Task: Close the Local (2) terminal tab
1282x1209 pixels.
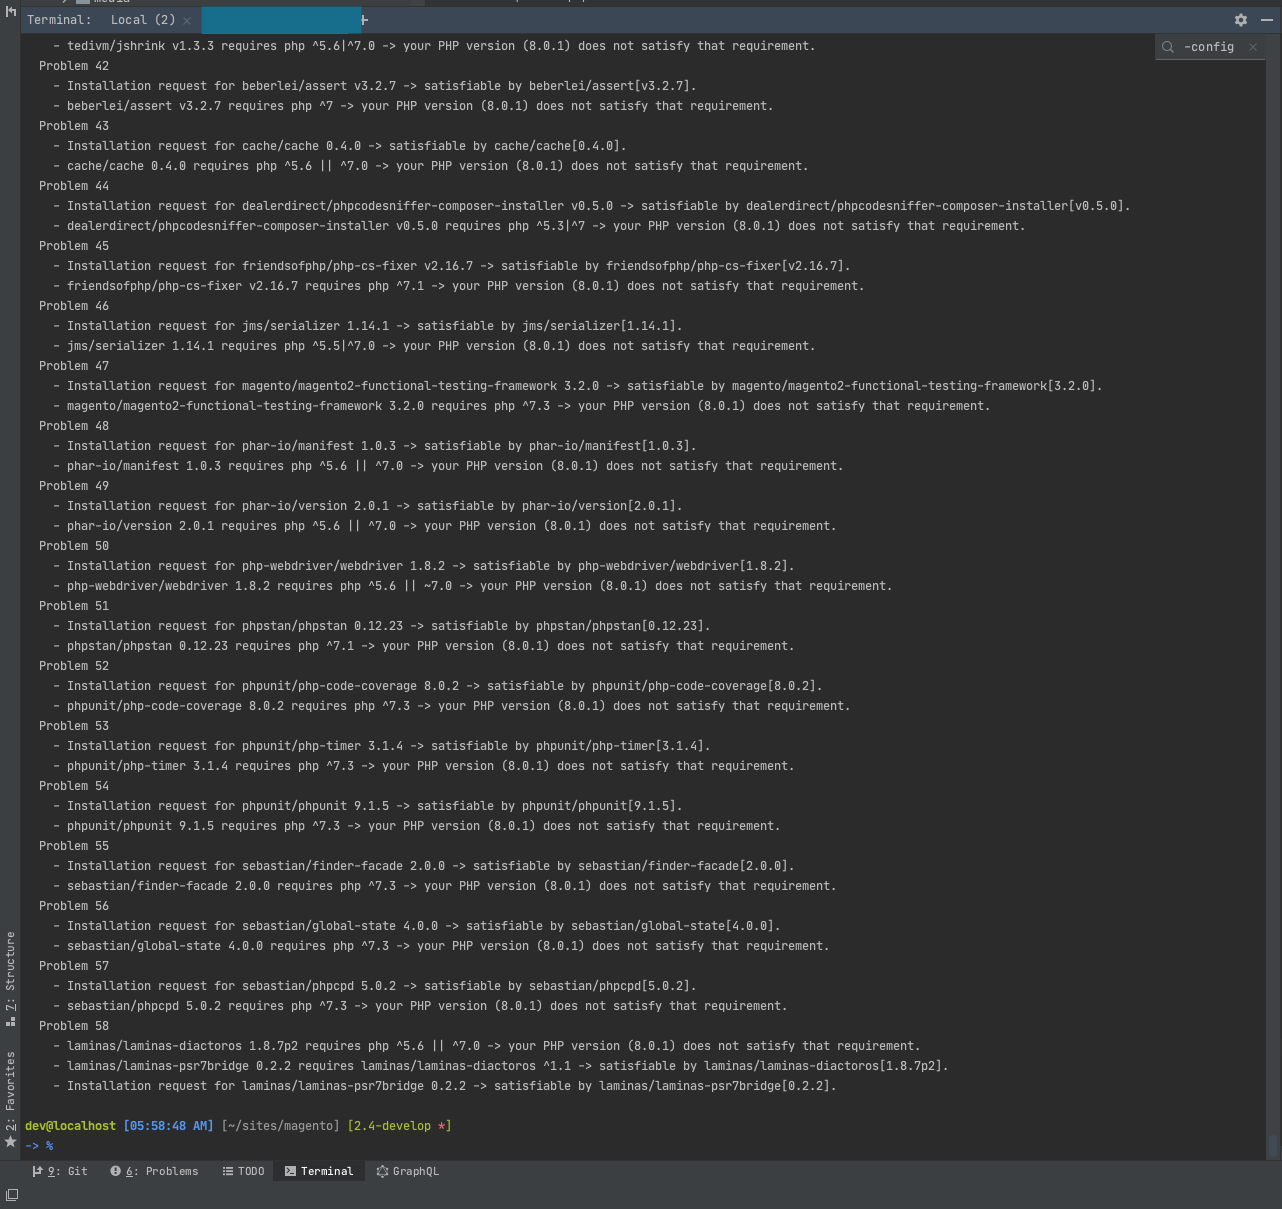Action: point(187,20)
